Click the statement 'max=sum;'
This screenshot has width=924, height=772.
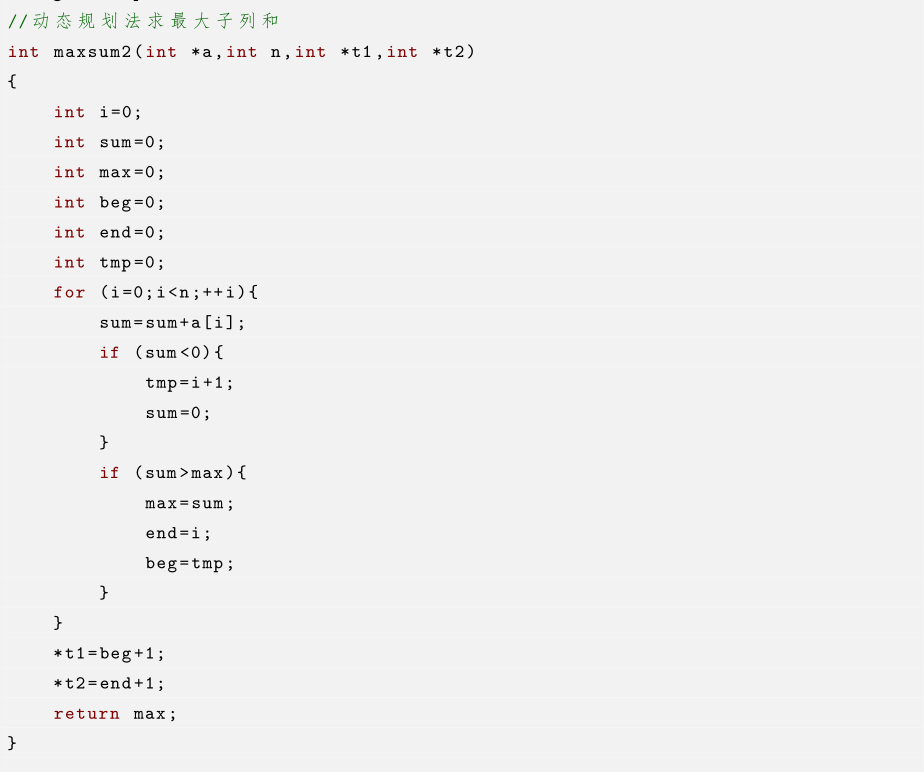click(189, 502)
